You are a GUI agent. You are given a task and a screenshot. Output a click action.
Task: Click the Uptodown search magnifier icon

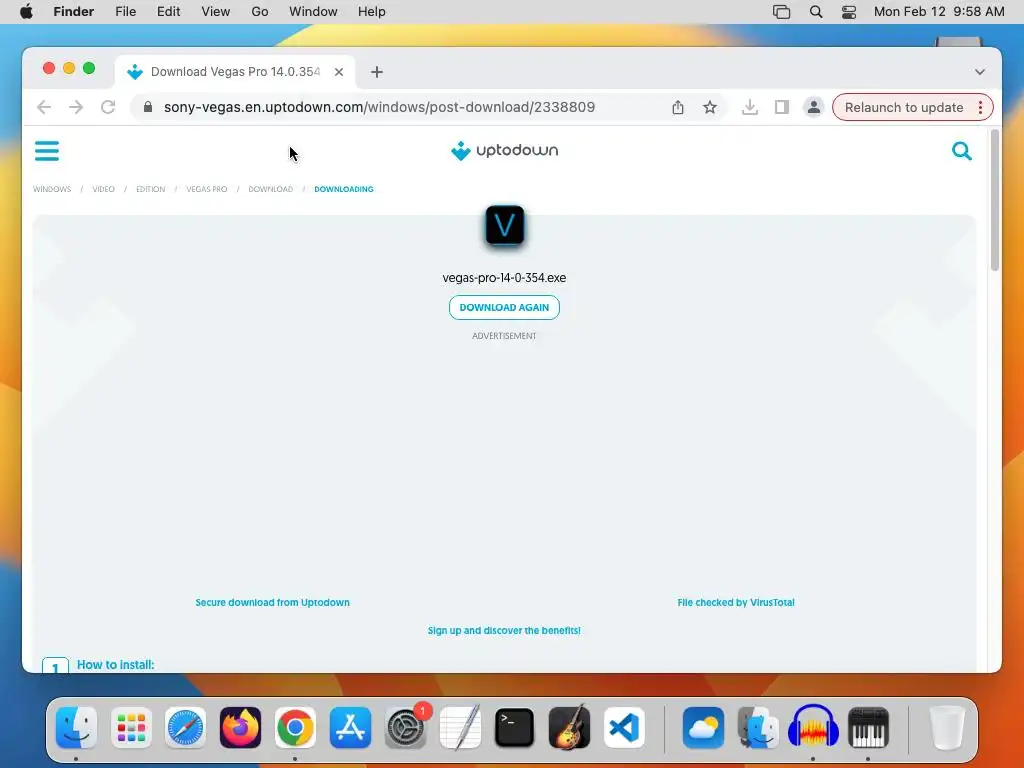point(961,151)
